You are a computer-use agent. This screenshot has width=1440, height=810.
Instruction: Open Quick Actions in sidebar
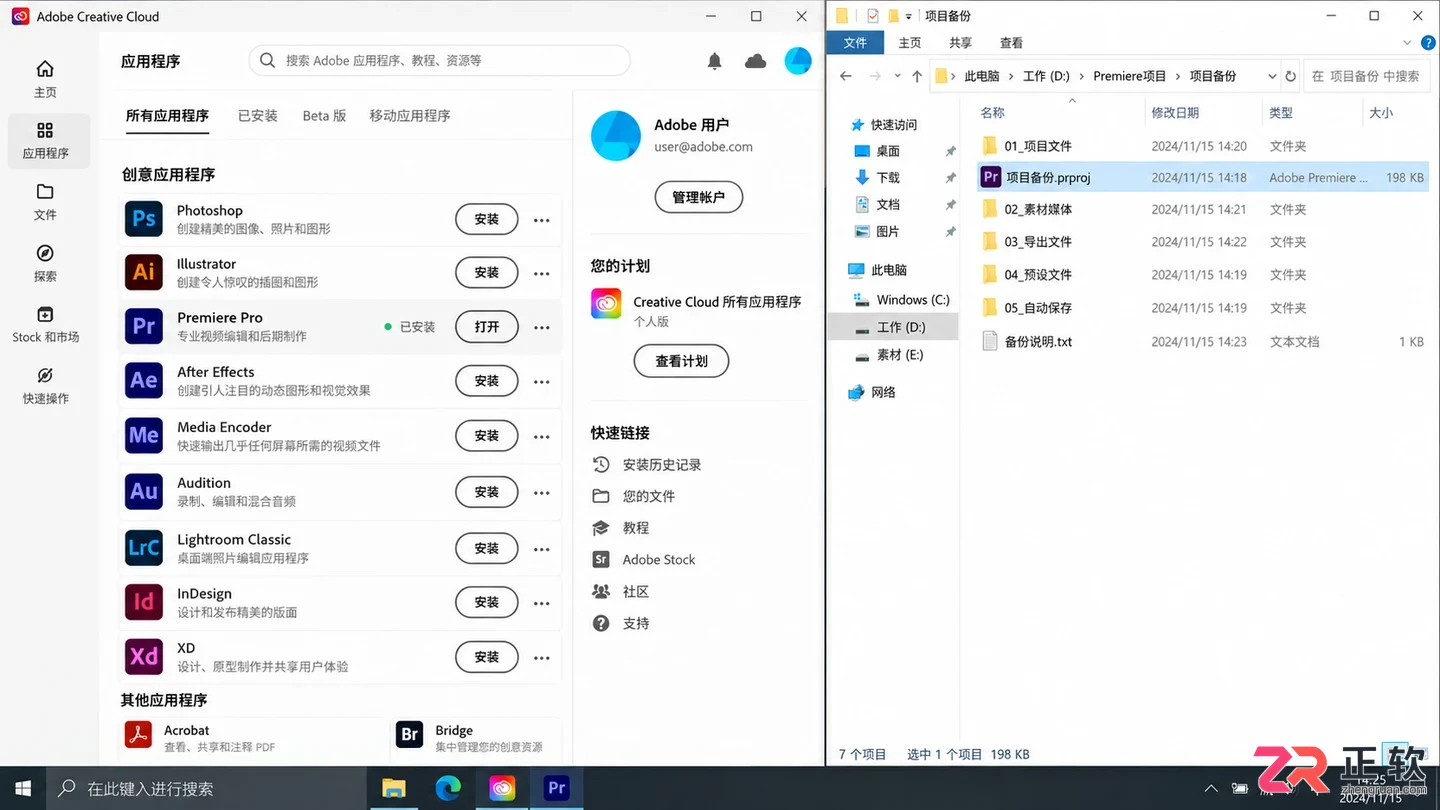click(x=45, y=386)
